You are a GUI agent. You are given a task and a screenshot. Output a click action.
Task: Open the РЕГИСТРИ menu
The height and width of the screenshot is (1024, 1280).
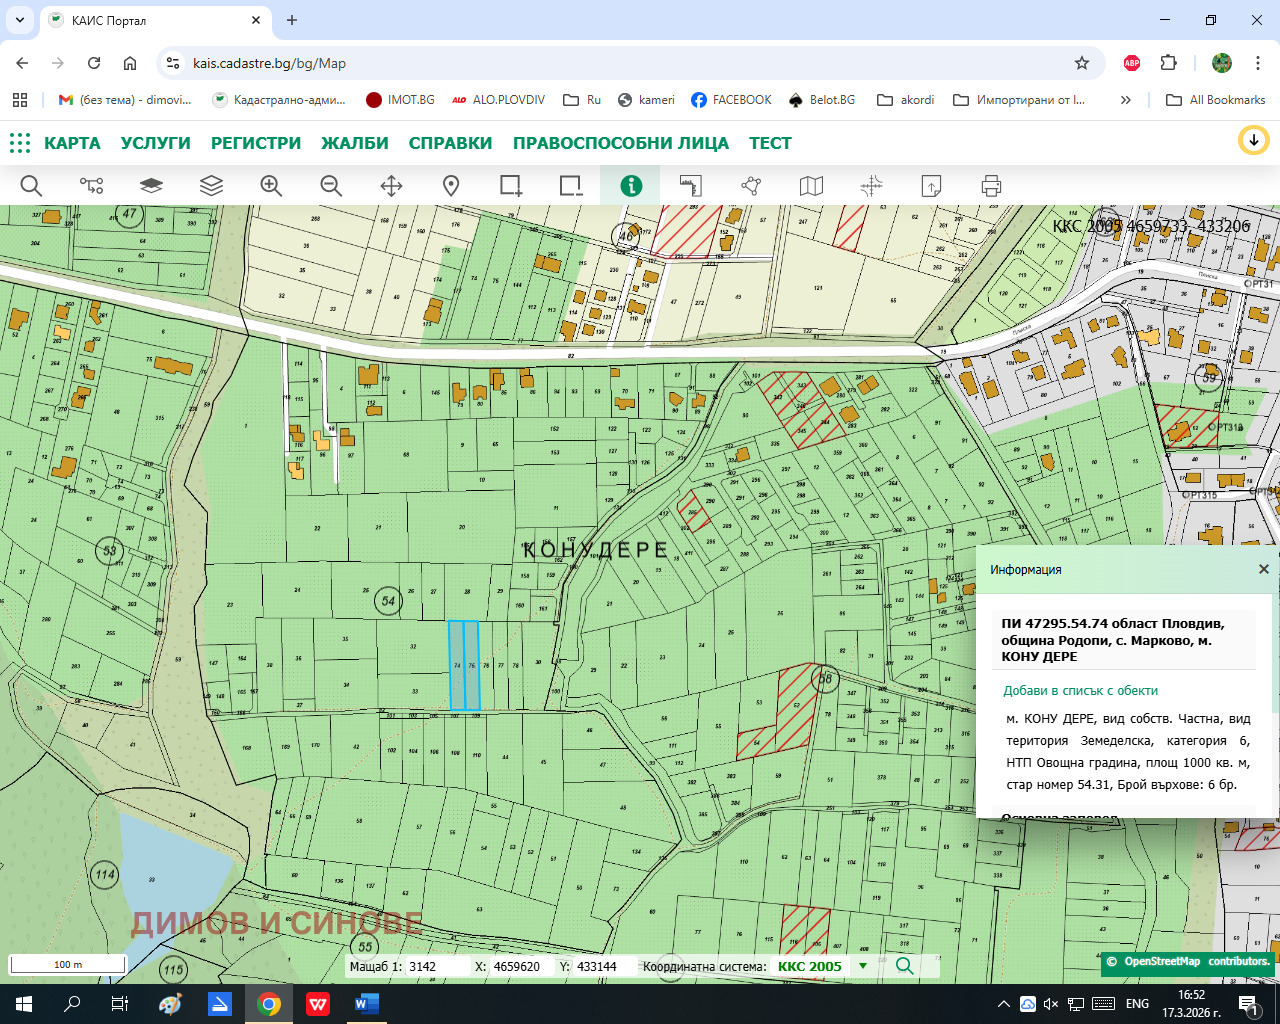coord(255,143)
